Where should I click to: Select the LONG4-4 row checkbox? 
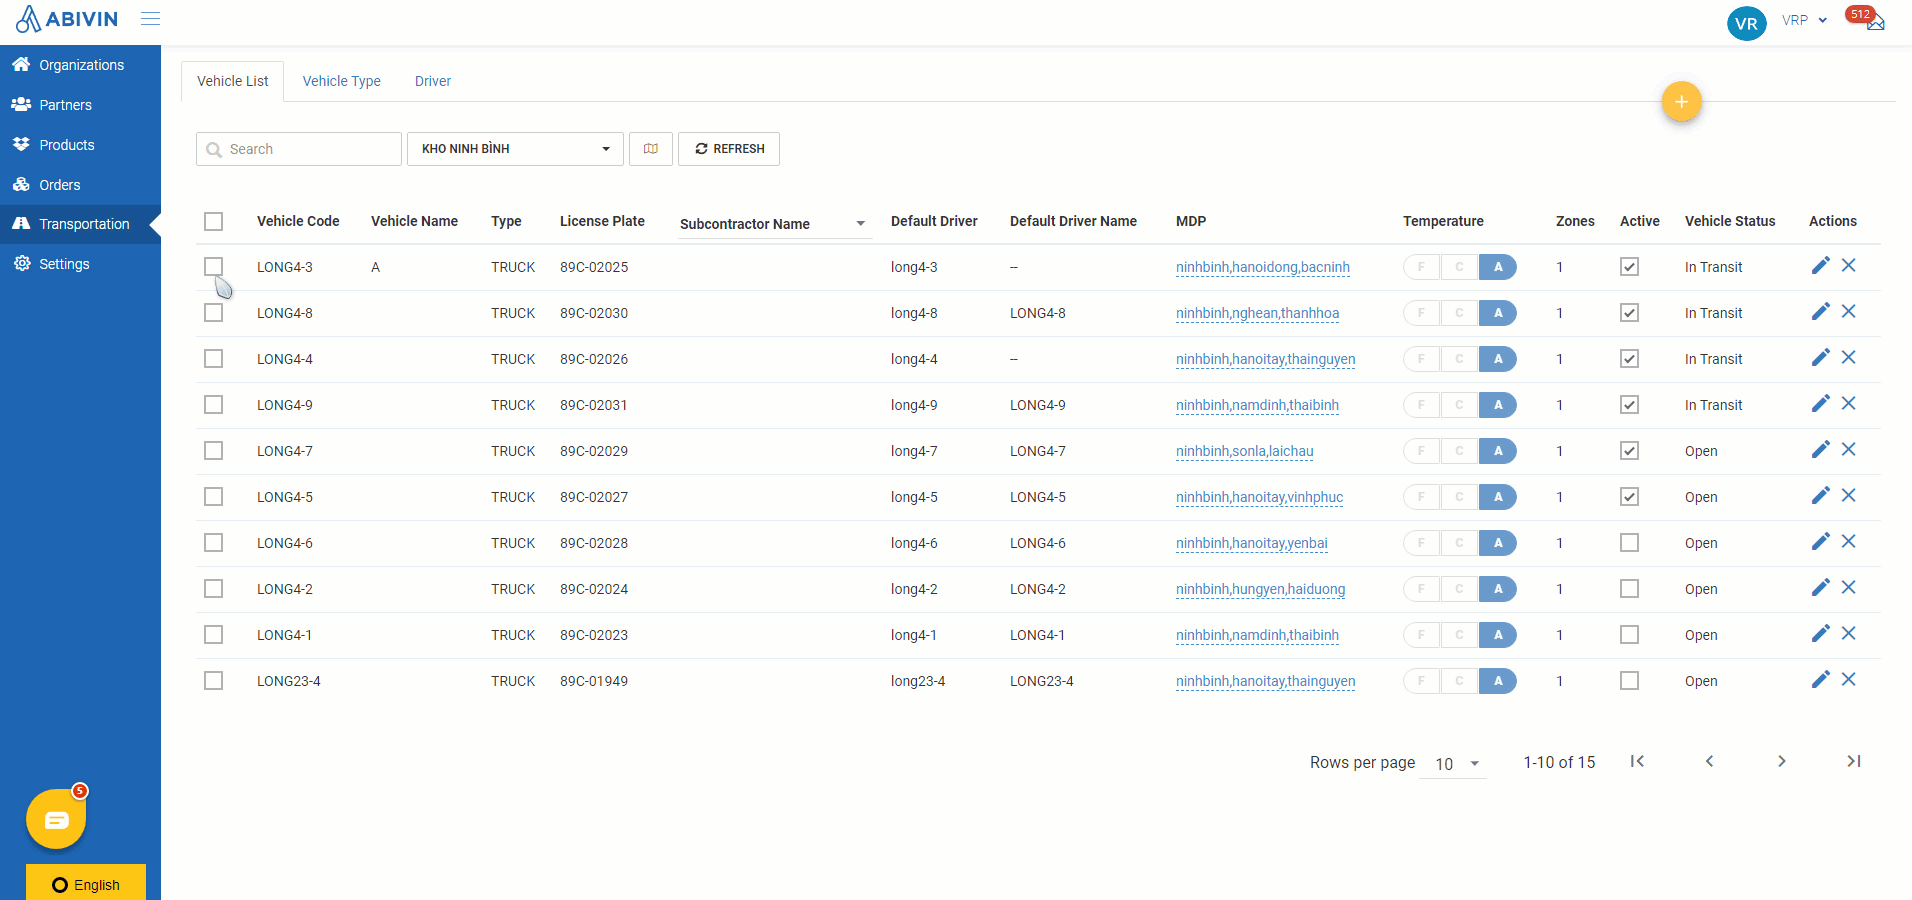tap(213, 359)
